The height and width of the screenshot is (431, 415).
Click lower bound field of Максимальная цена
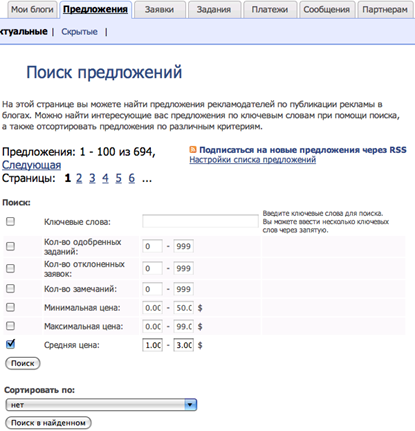(152, 326)
